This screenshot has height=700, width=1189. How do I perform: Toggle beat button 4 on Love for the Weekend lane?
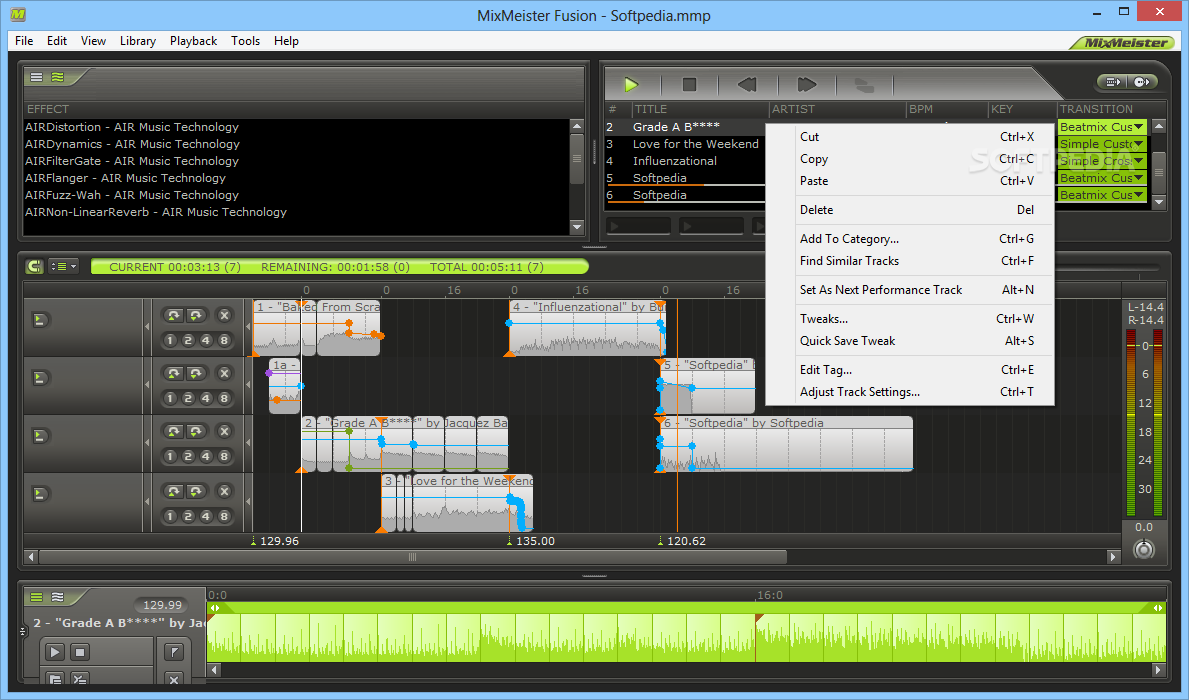(205, 516)
